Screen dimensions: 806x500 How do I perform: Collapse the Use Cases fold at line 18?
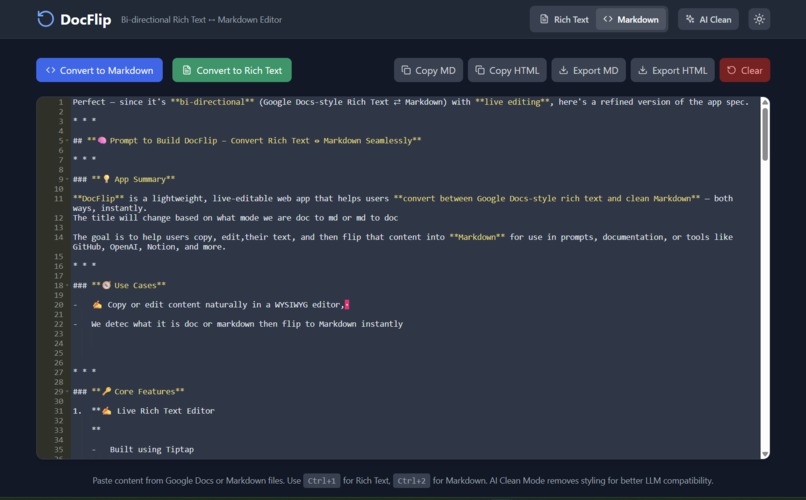pos(67,286)
